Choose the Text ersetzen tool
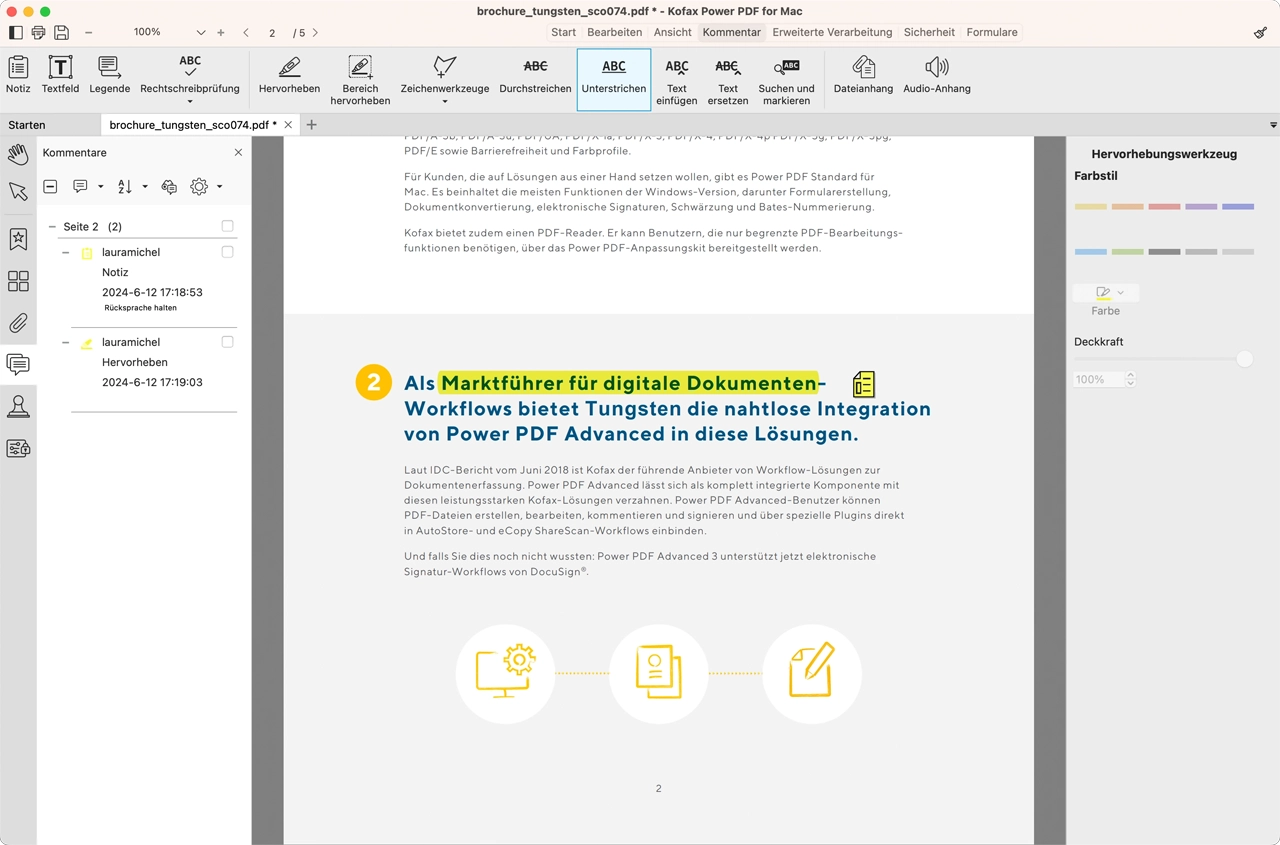The height and width of the screenshot is (845, 1280). point(728,80)
